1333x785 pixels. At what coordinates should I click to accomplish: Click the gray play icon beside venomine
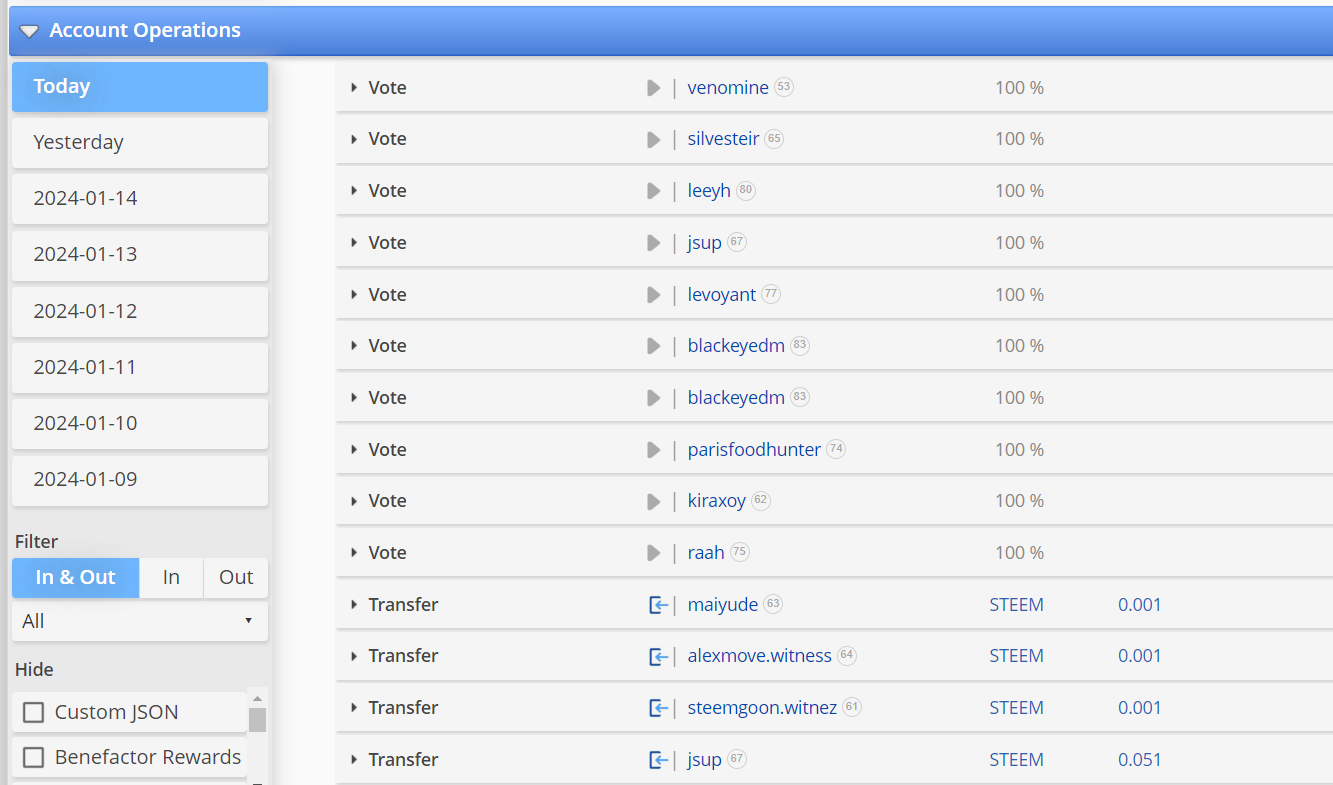click(x=654, y=88)
